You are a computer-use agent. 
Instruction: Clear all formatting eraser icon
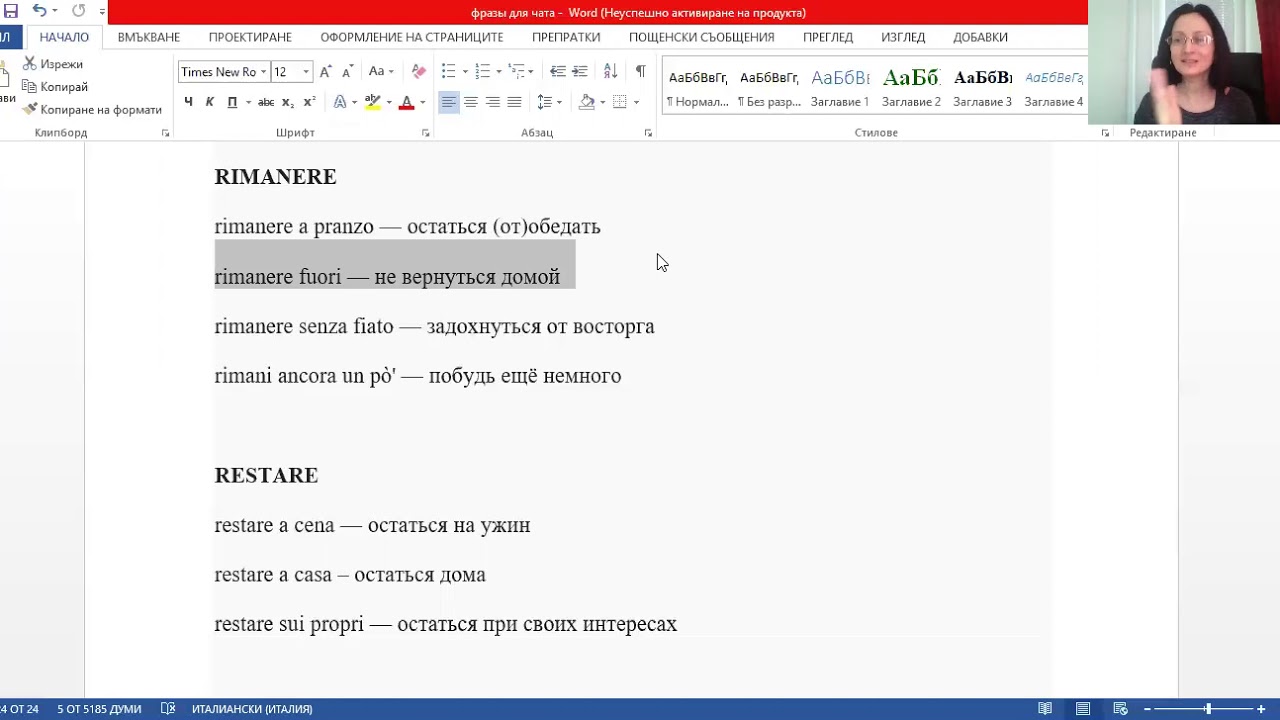click(419, 72)
